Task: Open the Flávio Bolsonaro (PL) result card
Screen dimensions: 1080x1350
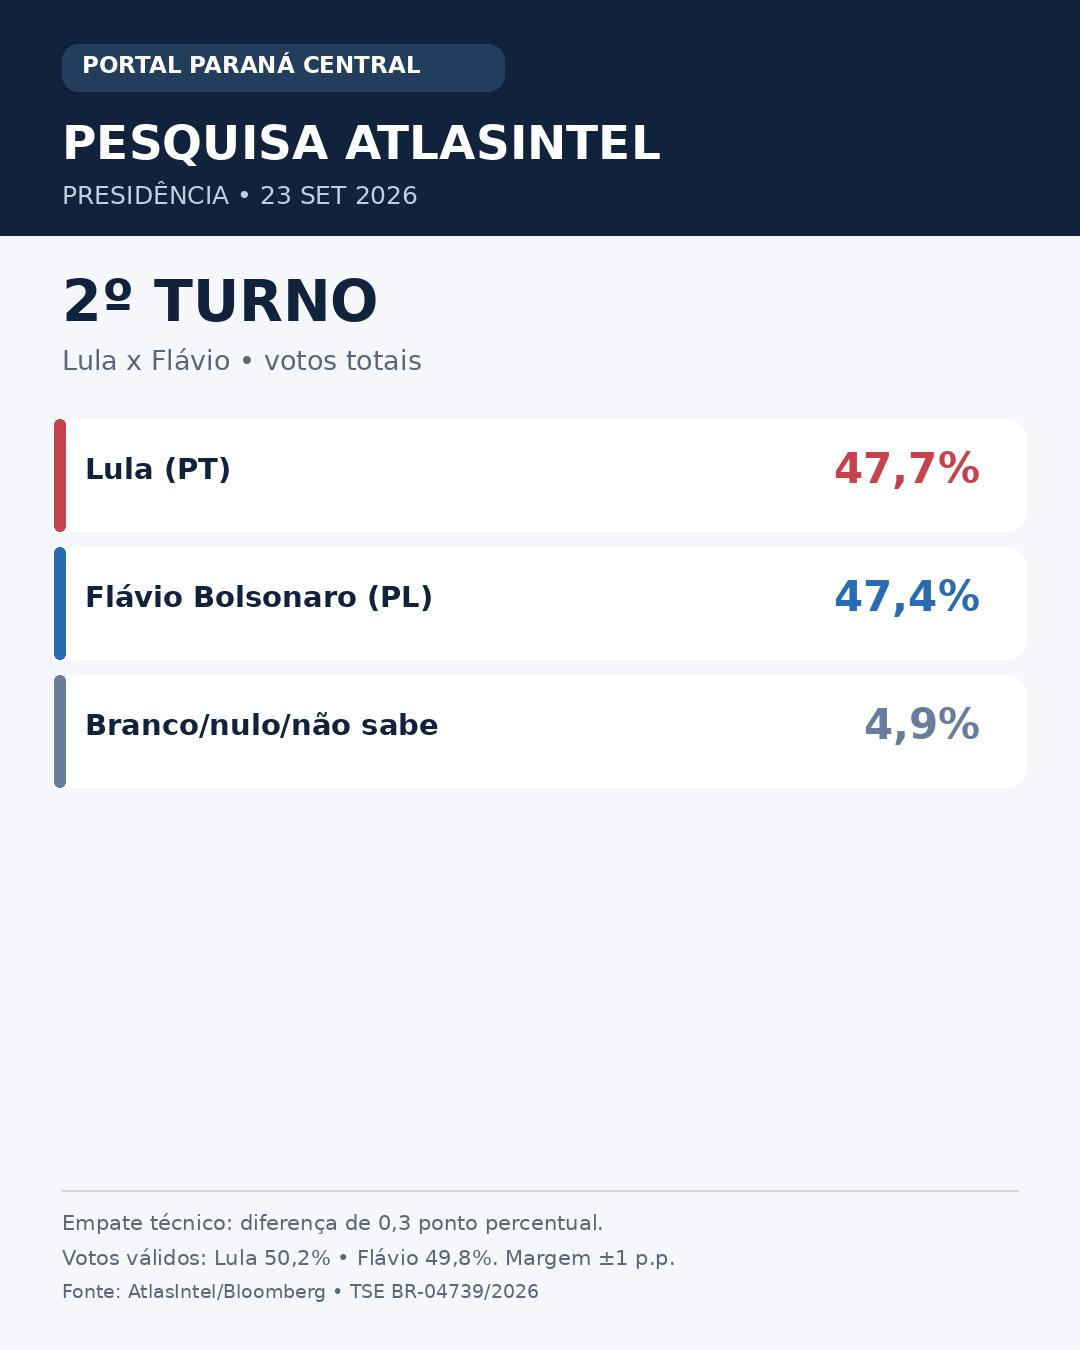Action: coord(540,603)
